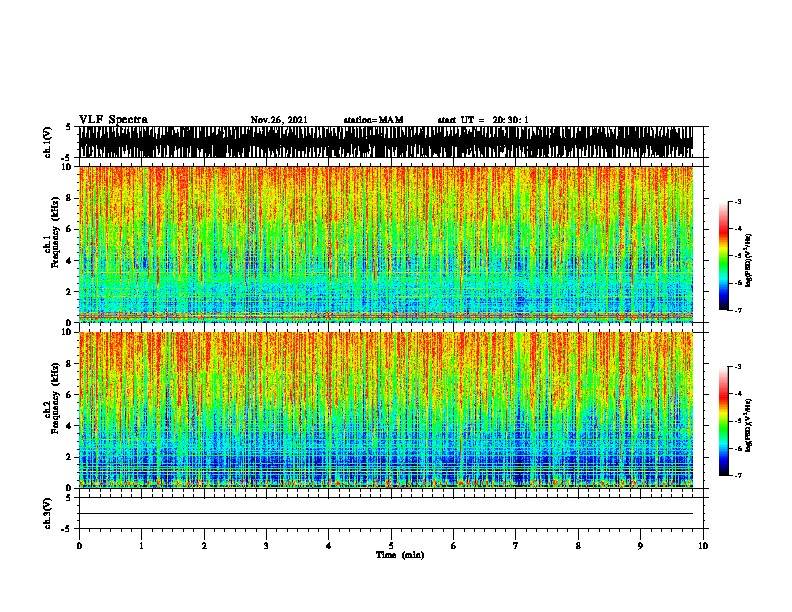Click time axis tick label "0"

(79, 545)
